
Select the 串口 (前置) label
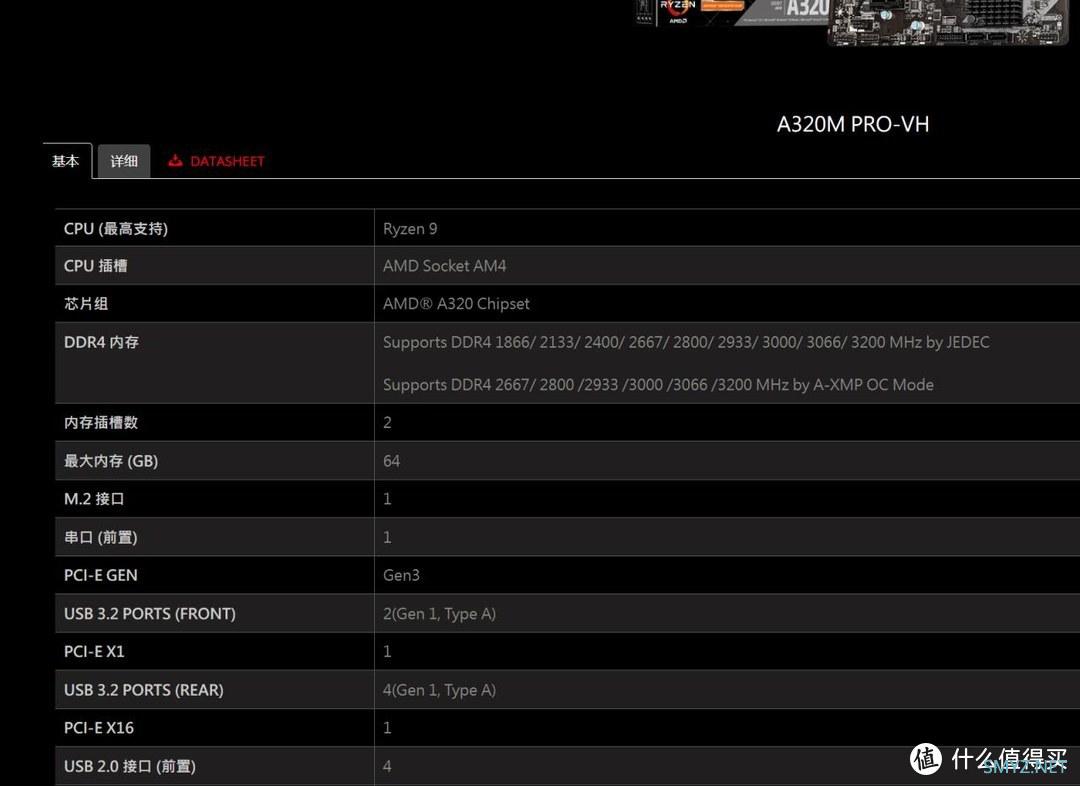pyautogui.click(x=101, y=537)
